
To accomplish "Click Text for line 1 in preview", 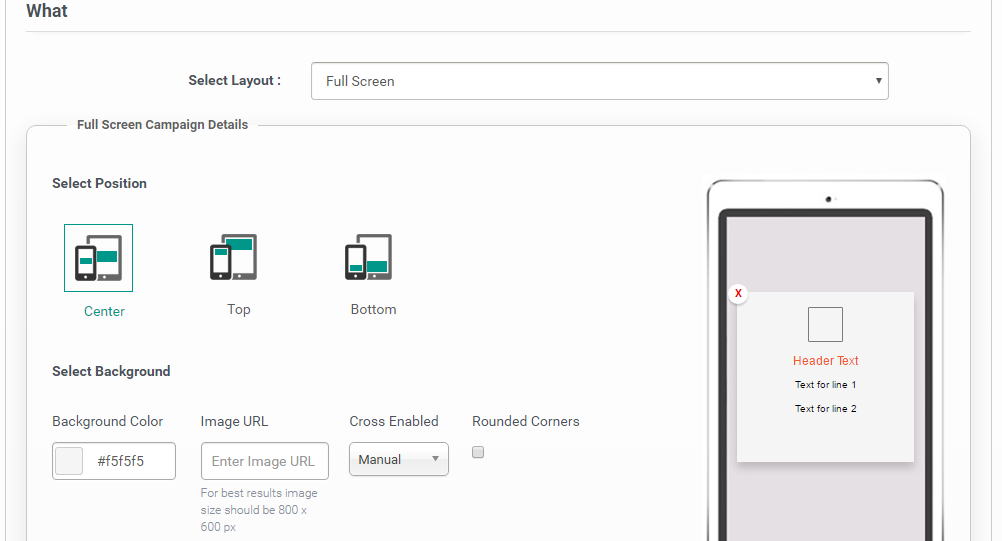I will click(825, 385).
